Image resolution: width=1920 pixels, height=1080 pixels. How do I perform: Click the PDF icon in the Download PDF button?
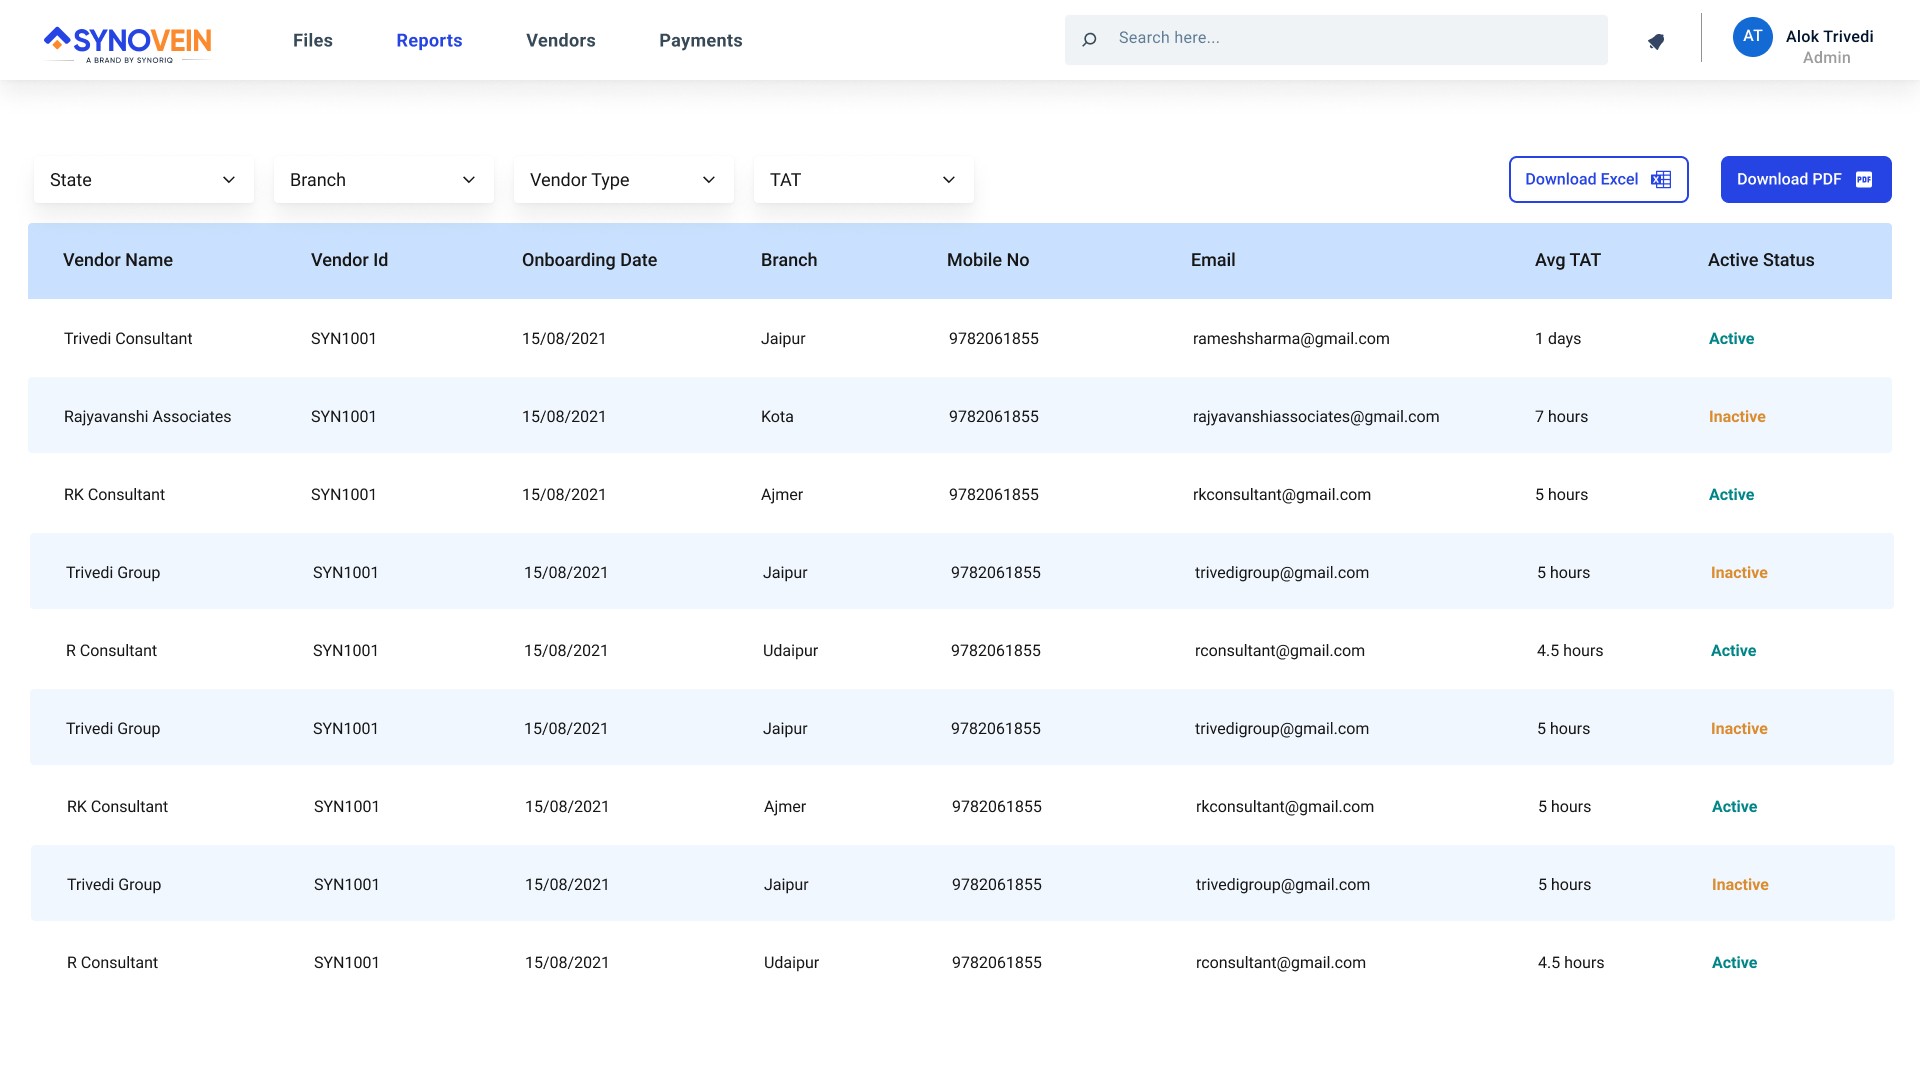click(x=1864, y=180)
